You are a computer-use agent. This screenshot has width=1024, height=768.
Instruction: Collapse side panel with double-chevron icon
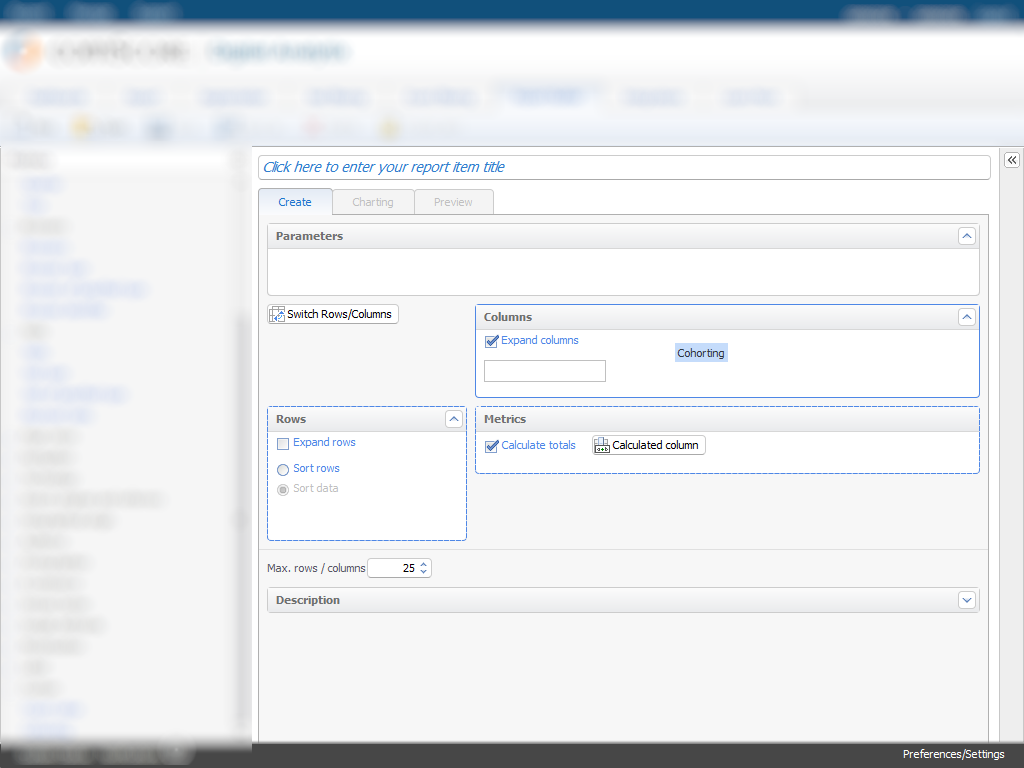[x=1012, y=160]
